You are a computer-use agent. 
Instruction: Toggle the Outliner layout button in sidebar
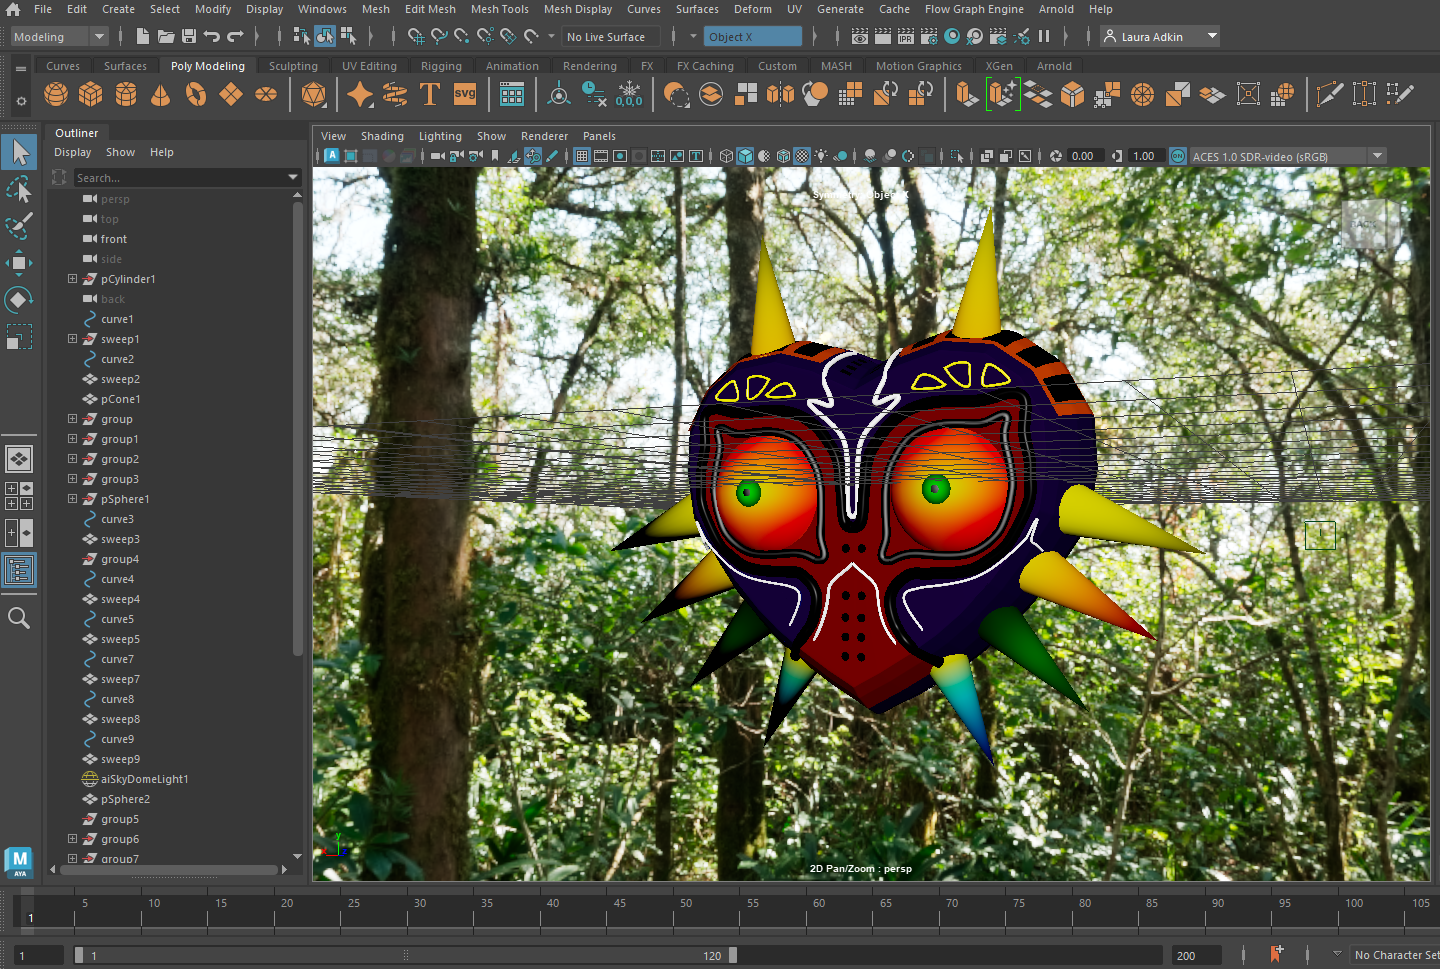[x=19, y=571]
